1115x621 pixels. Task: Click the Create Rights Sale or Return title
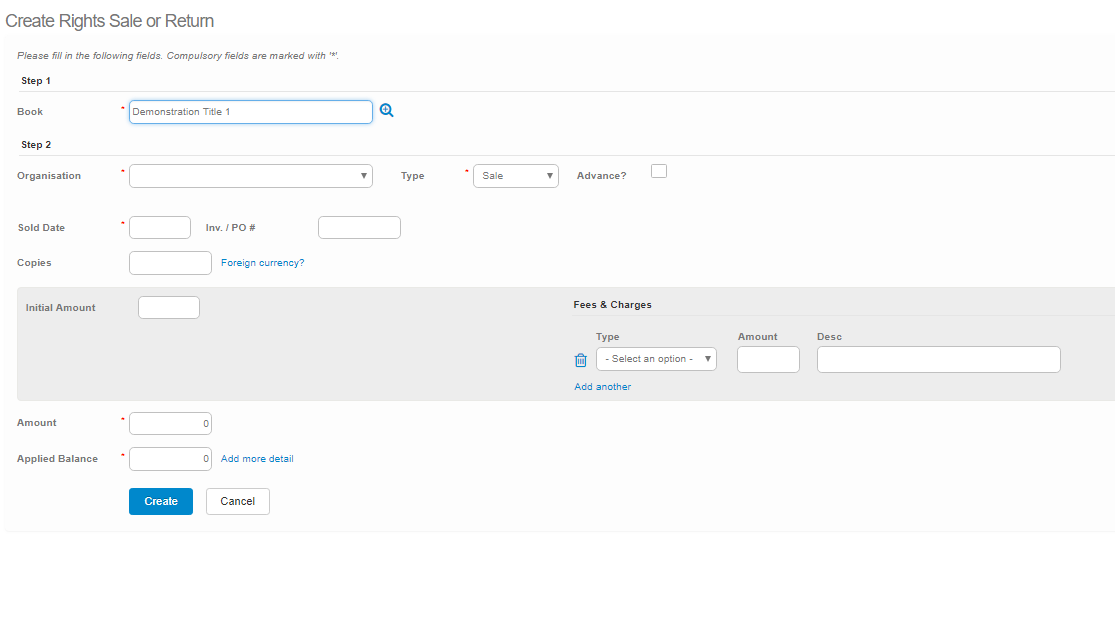[x=110, y=21]
